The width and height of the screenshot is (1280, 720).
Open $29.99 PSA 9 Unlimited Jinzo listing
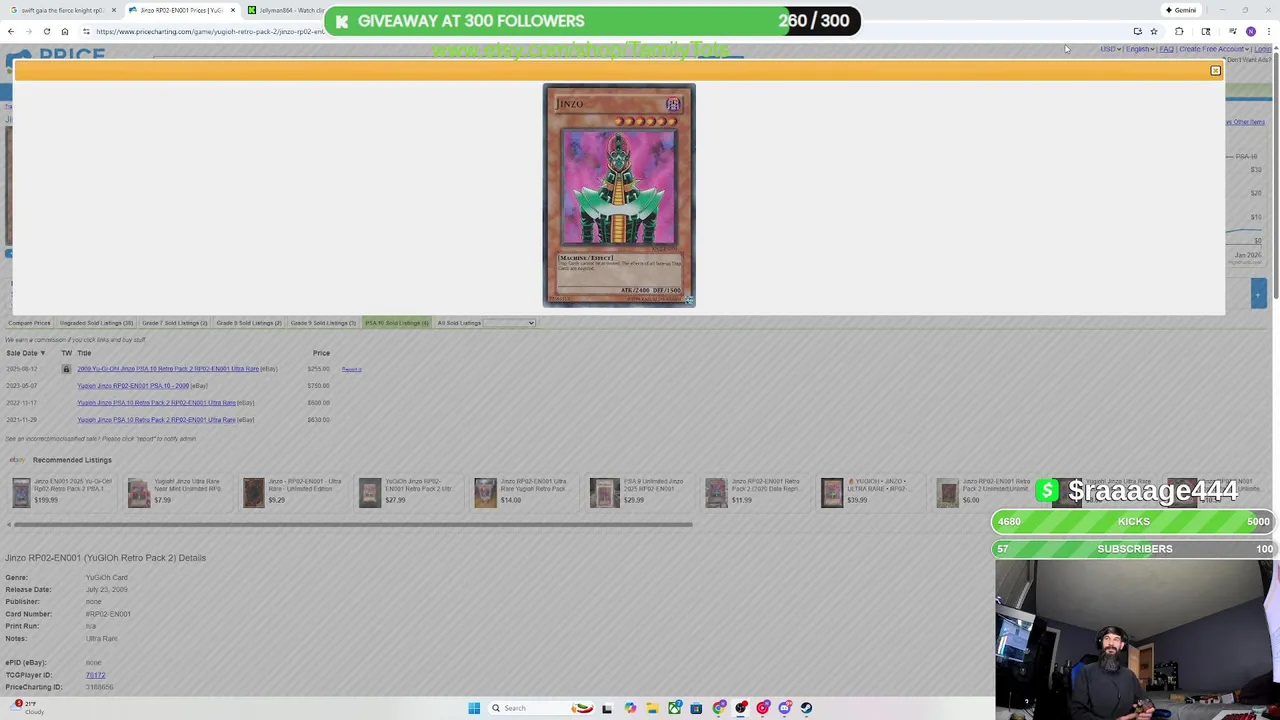[641, 491]
